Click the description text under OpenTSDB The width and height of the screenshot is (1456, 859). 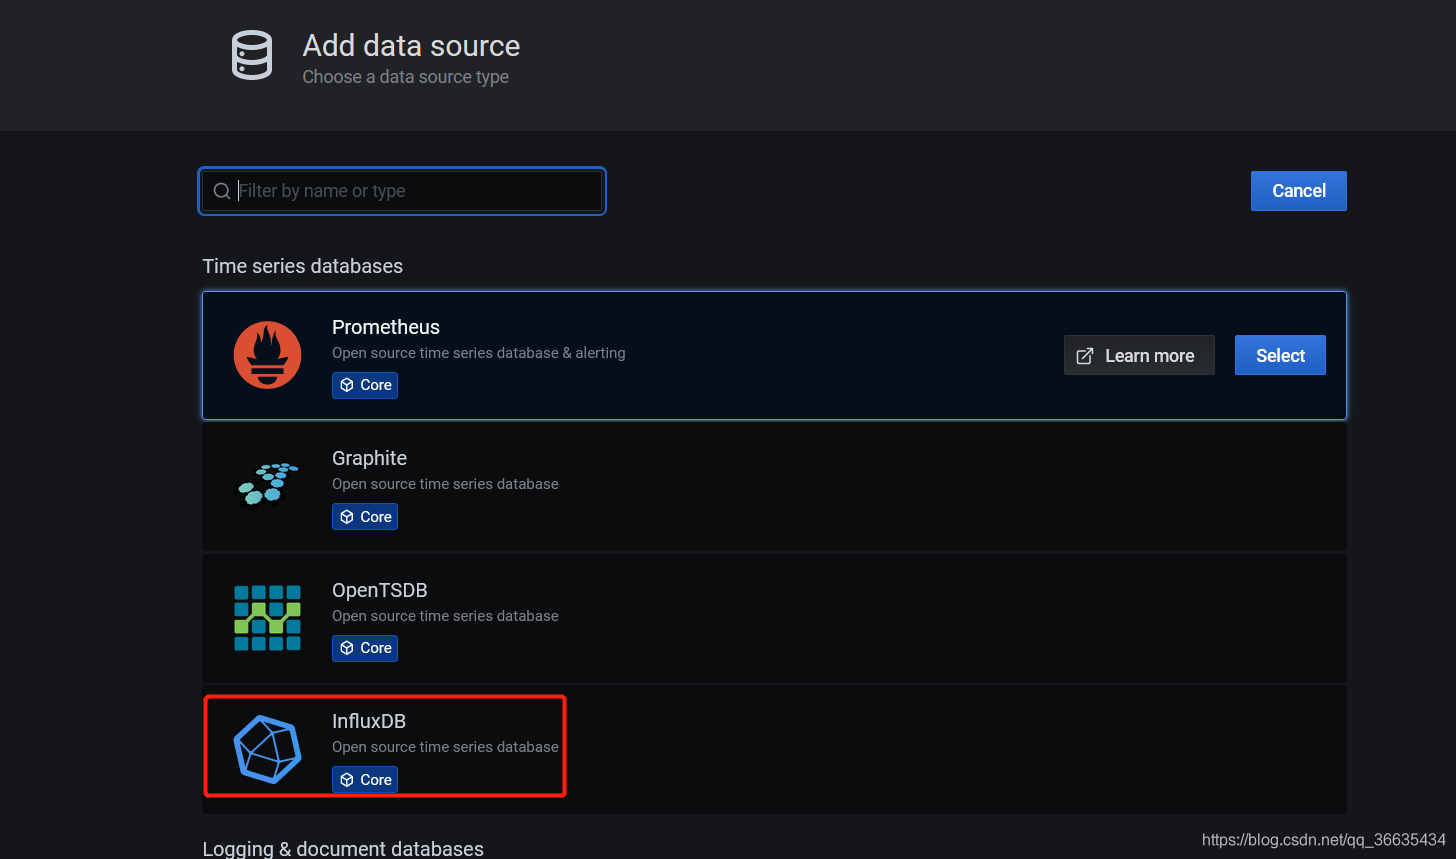pos(445,616)
